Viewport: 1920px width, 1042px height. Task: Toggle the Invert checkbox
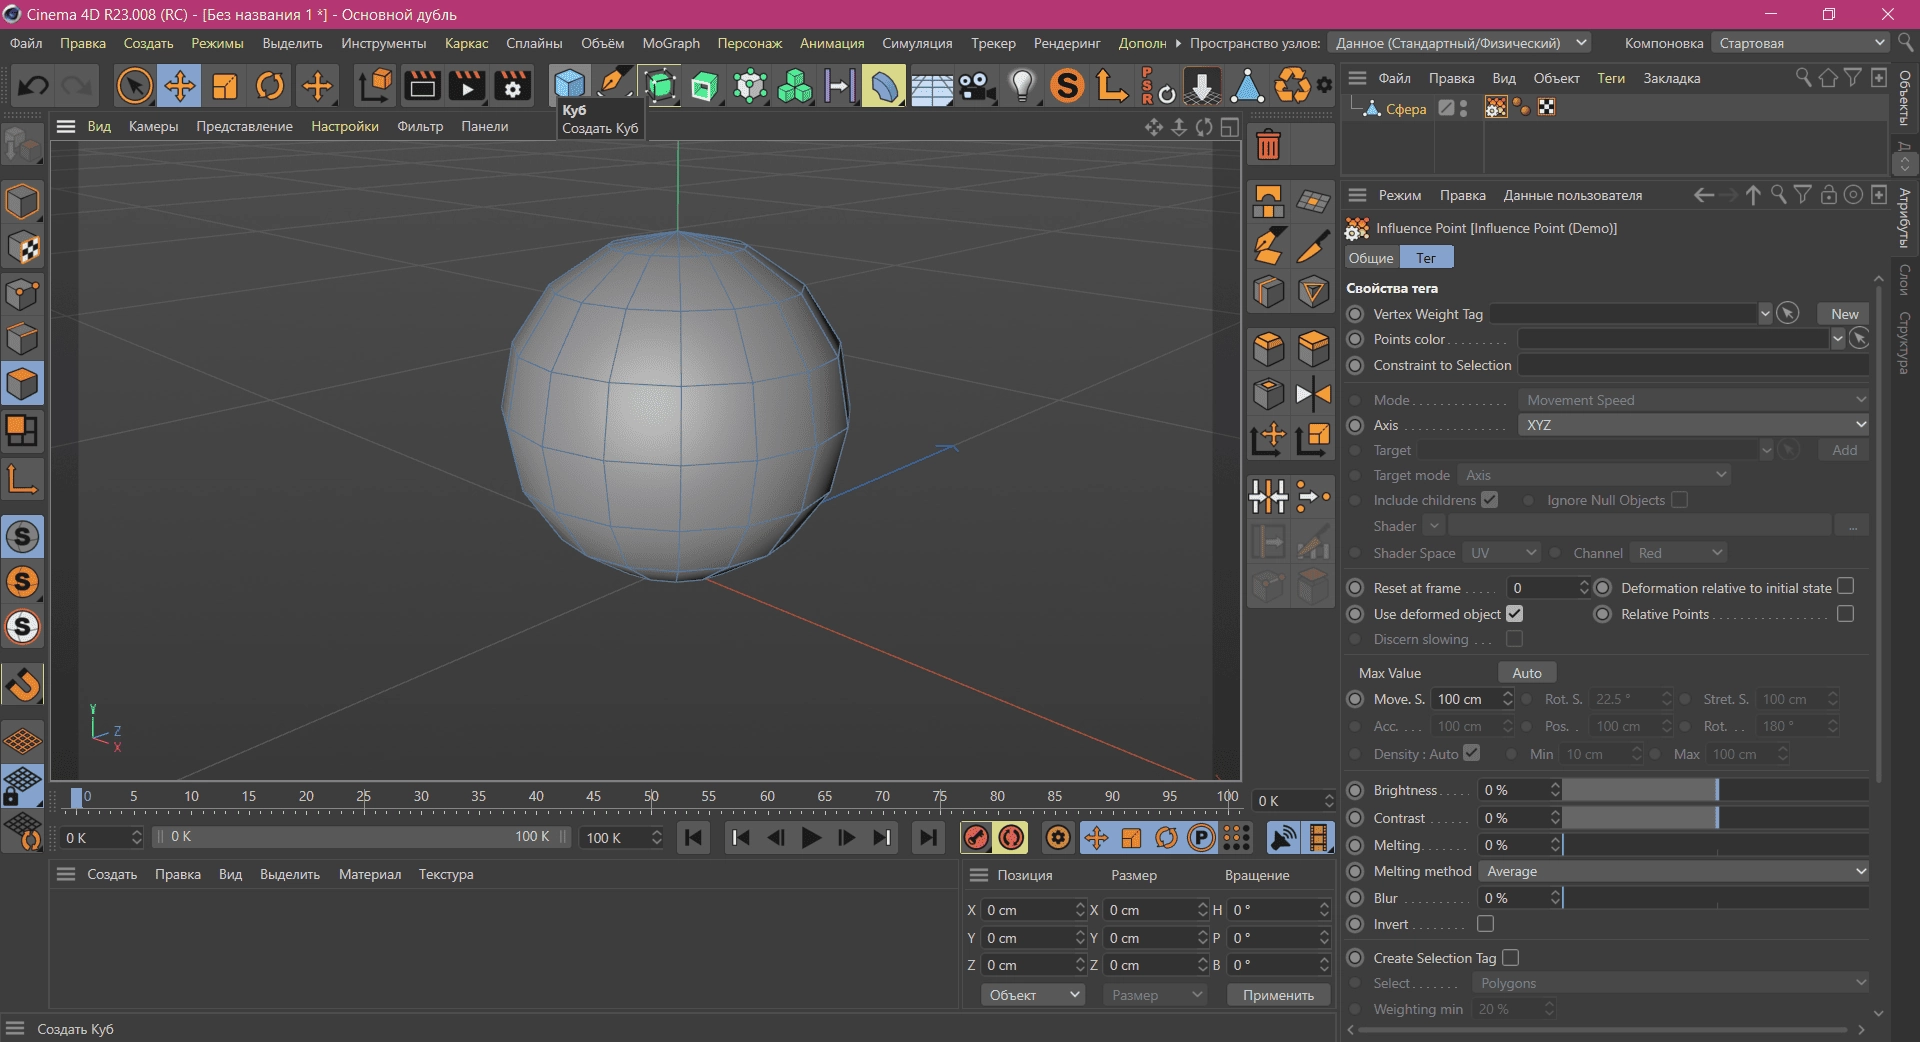tap(1486, 924)
